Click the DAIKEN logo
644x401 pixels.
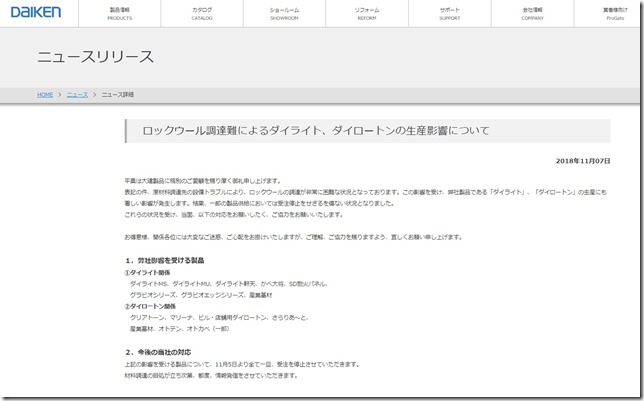(36, 12)
